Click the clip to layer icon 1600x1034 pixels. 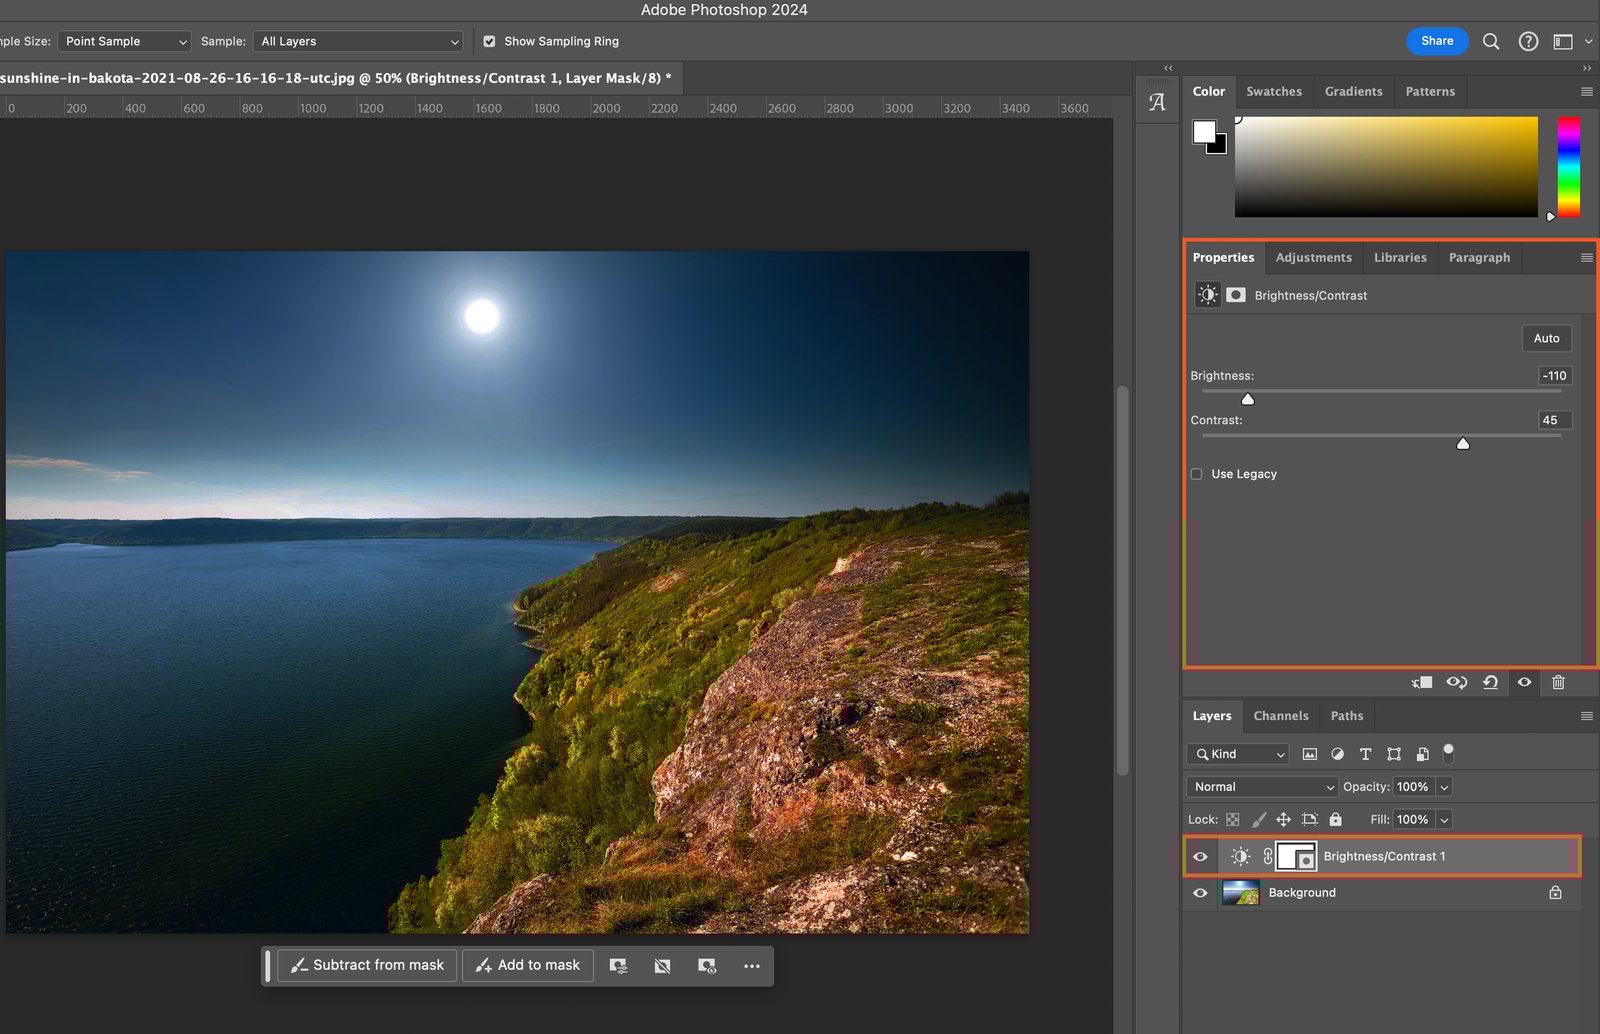click(1422, 682)
